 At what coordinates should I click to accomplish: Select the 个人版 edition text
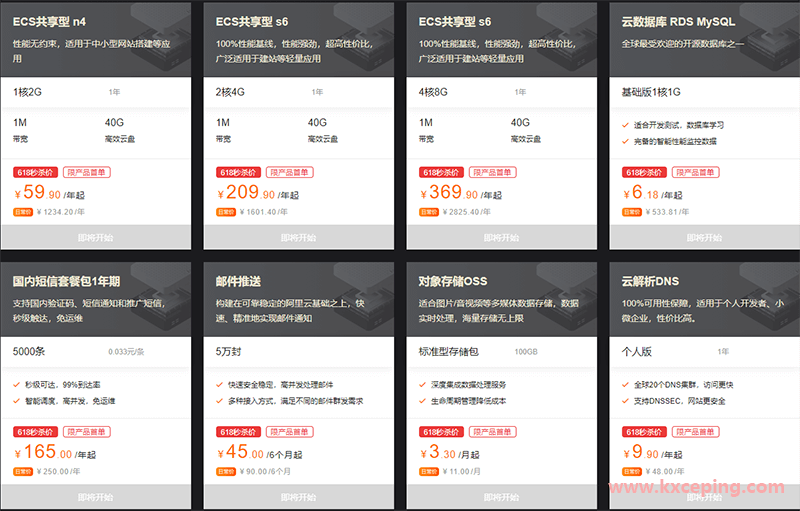pyautogui.click(x=637, y=352)
